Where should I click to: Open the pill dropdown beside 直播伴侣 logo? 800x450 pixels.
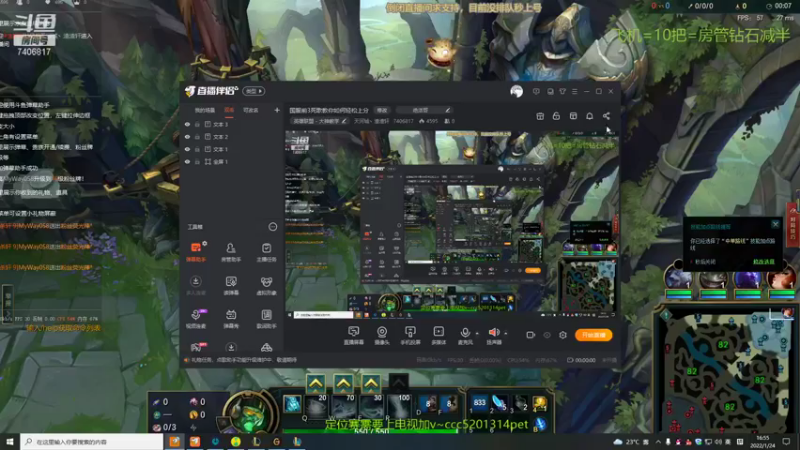254,91
